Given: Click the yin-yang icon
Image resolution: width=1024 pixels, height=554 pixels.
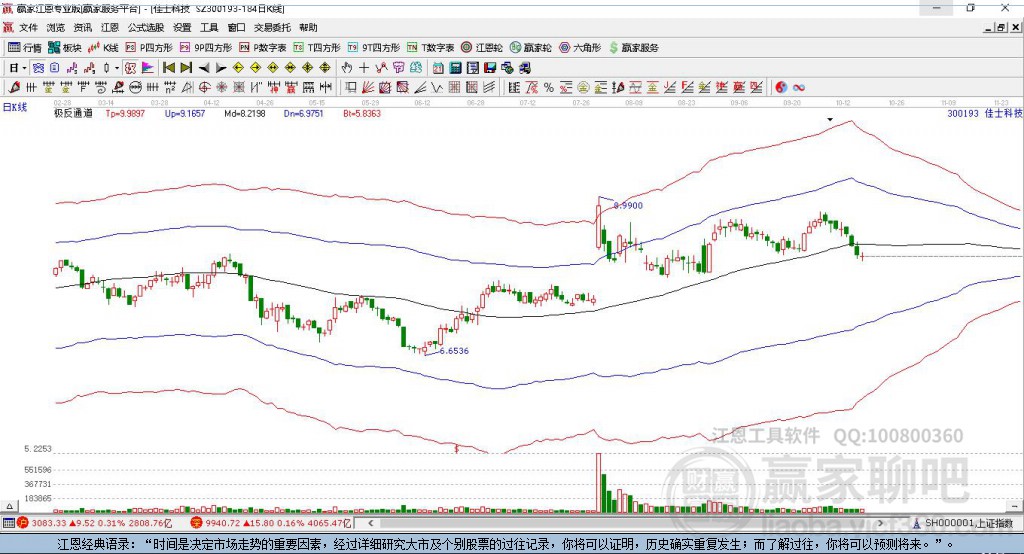Looking at the screenshot, I should pos(781,88).
